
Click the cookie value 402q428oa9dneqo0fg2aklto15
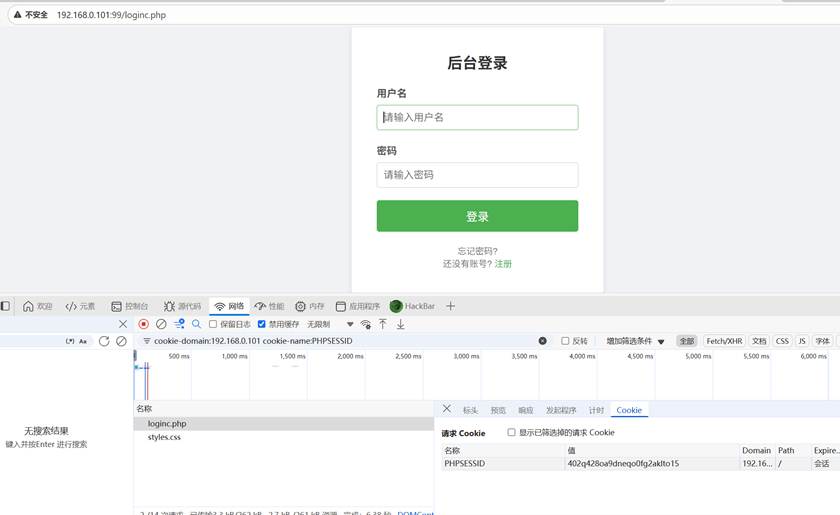623,464
